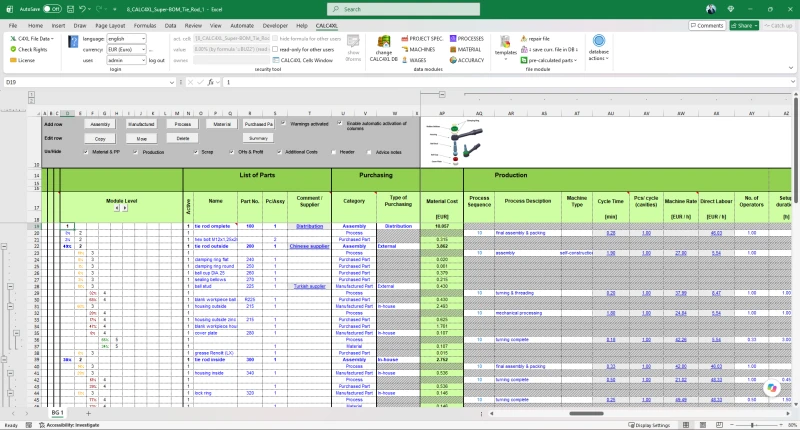Open MACHINES data module
The image size is (800, 430).
point(418,49)
